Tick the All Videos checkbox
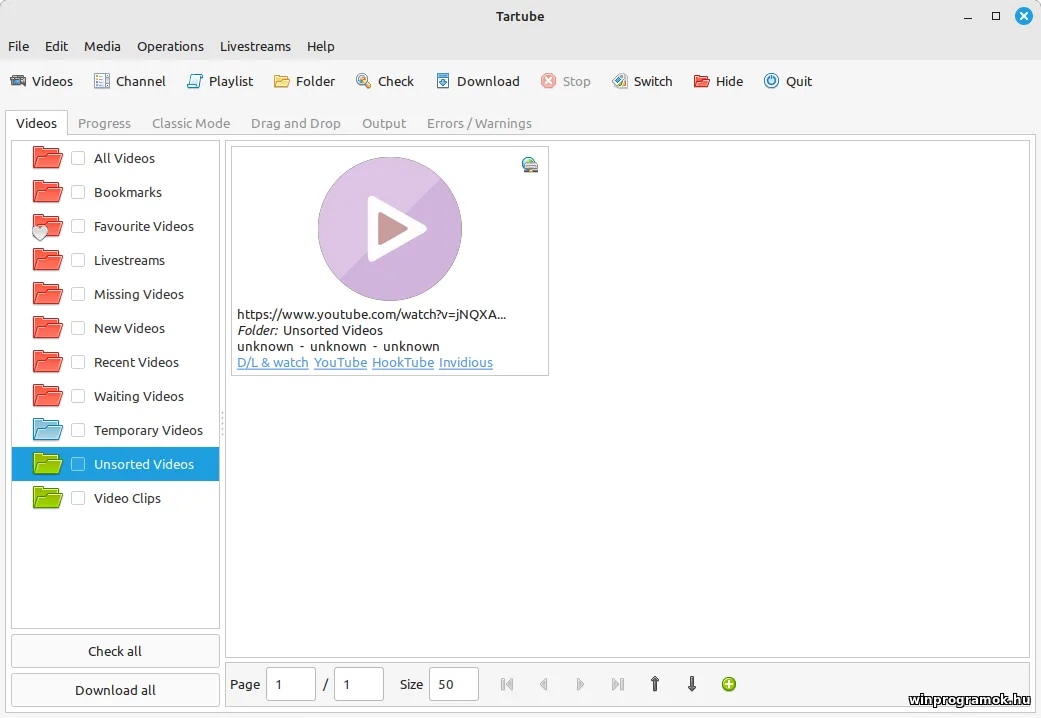 coord(78,158)
